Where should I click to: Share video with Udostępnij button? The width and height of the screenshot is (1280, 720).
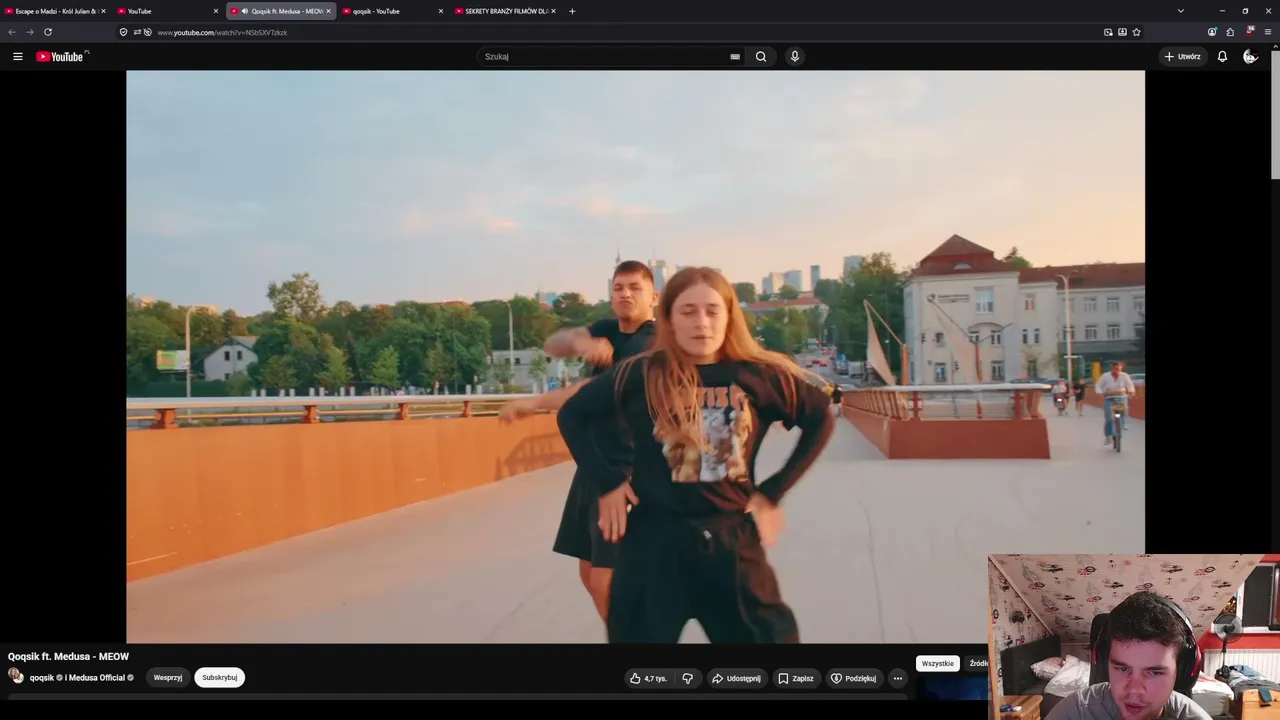click(737, 678)
